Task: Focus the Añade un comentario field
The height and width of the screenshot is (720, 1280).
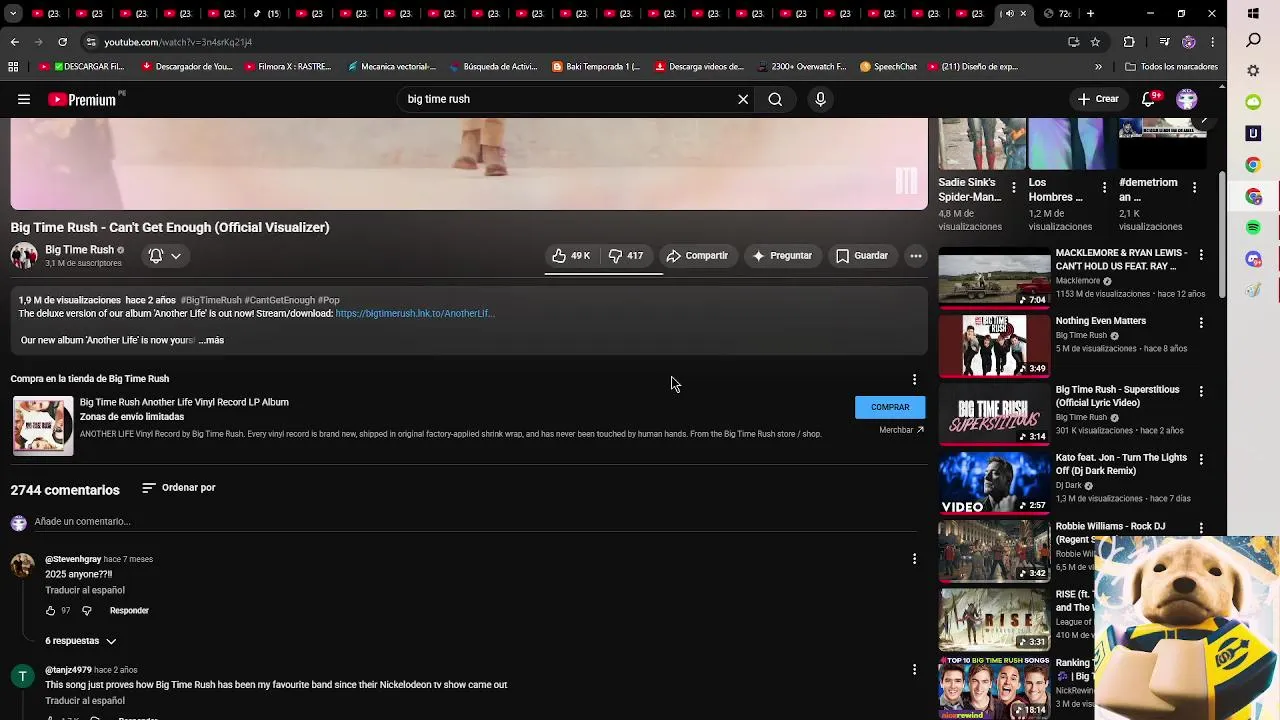Action: click(x=475, y=522)
